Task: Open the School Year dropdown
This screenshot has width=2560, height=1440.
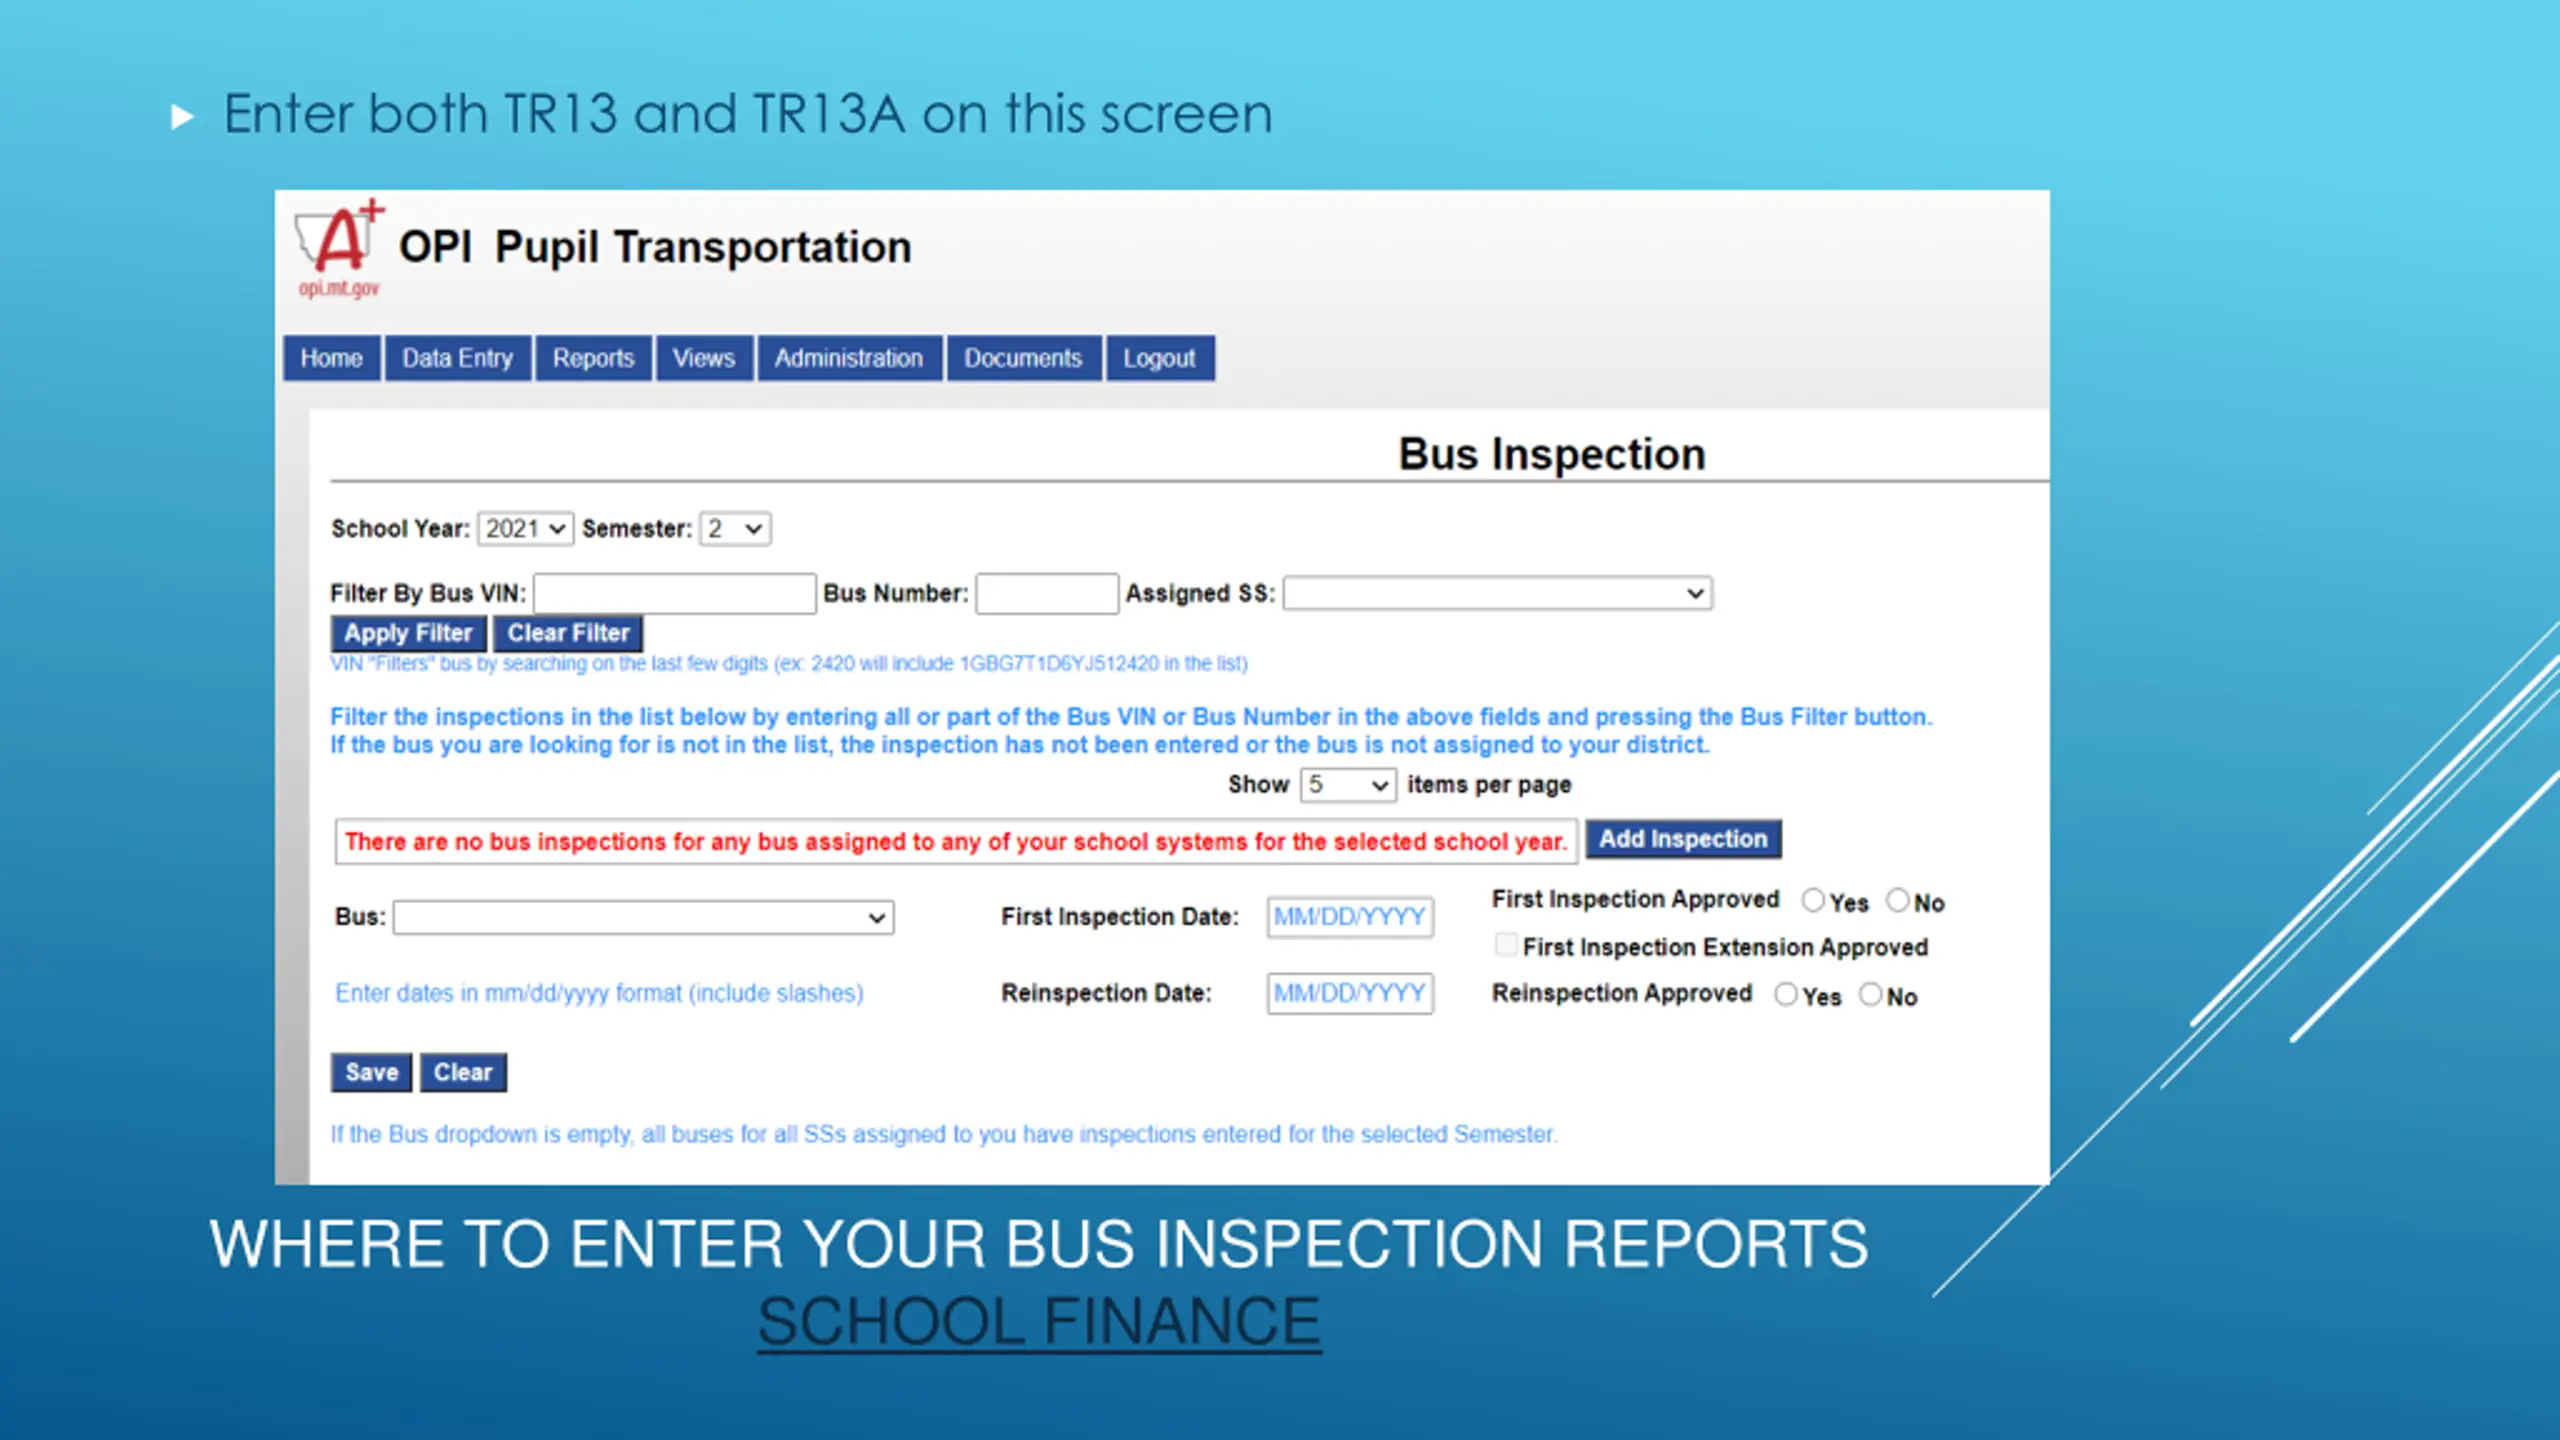Action: coord(525,528)
